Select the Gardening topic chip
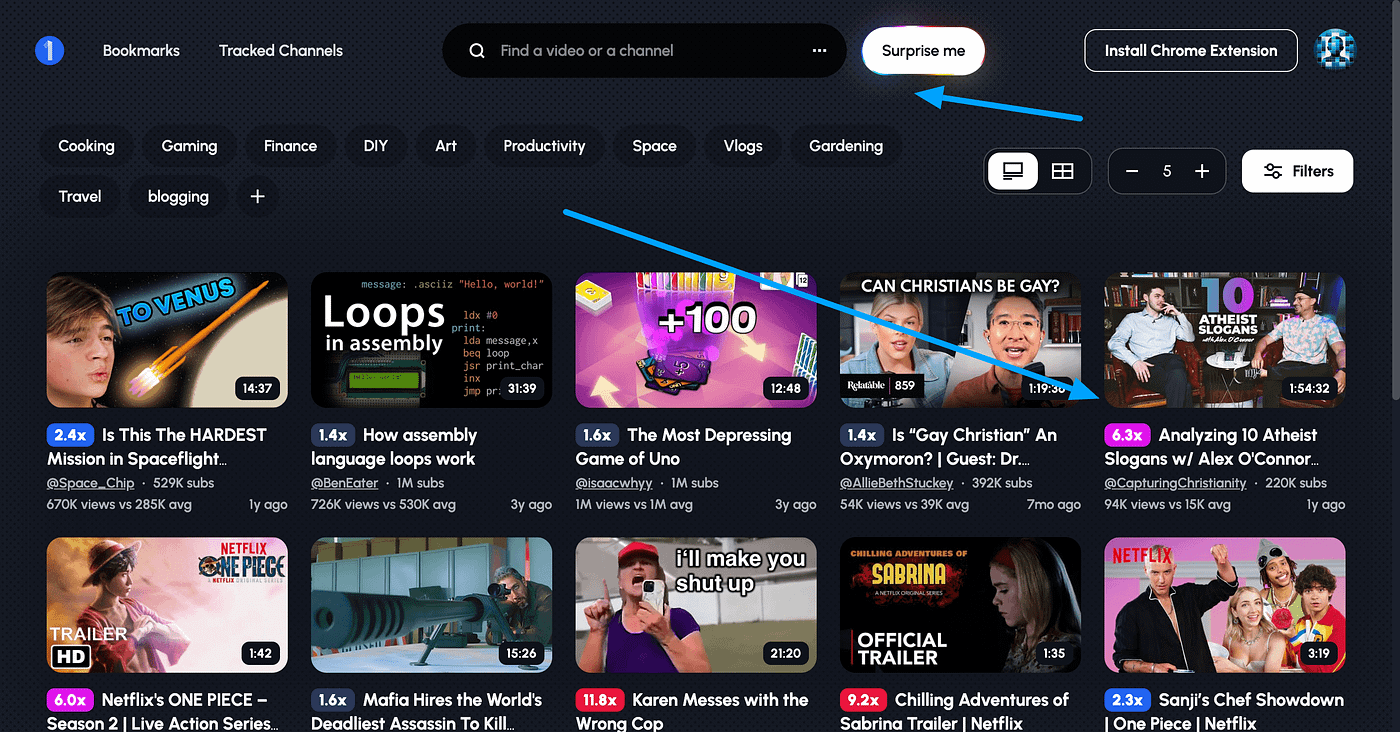Image resolution: width=1400 pixels, height=732 pixels. point(846,146)
